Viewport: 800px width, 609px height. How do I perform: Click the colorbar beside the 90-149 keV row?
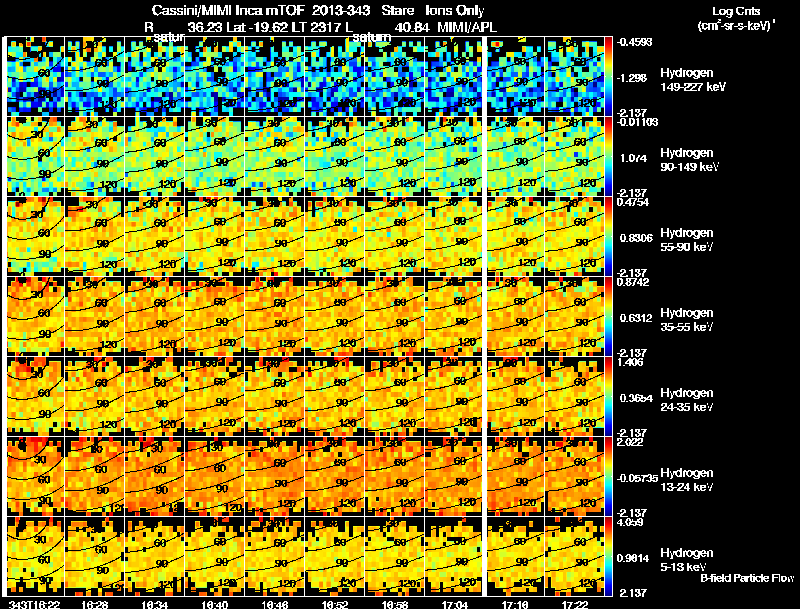(609, 157)
